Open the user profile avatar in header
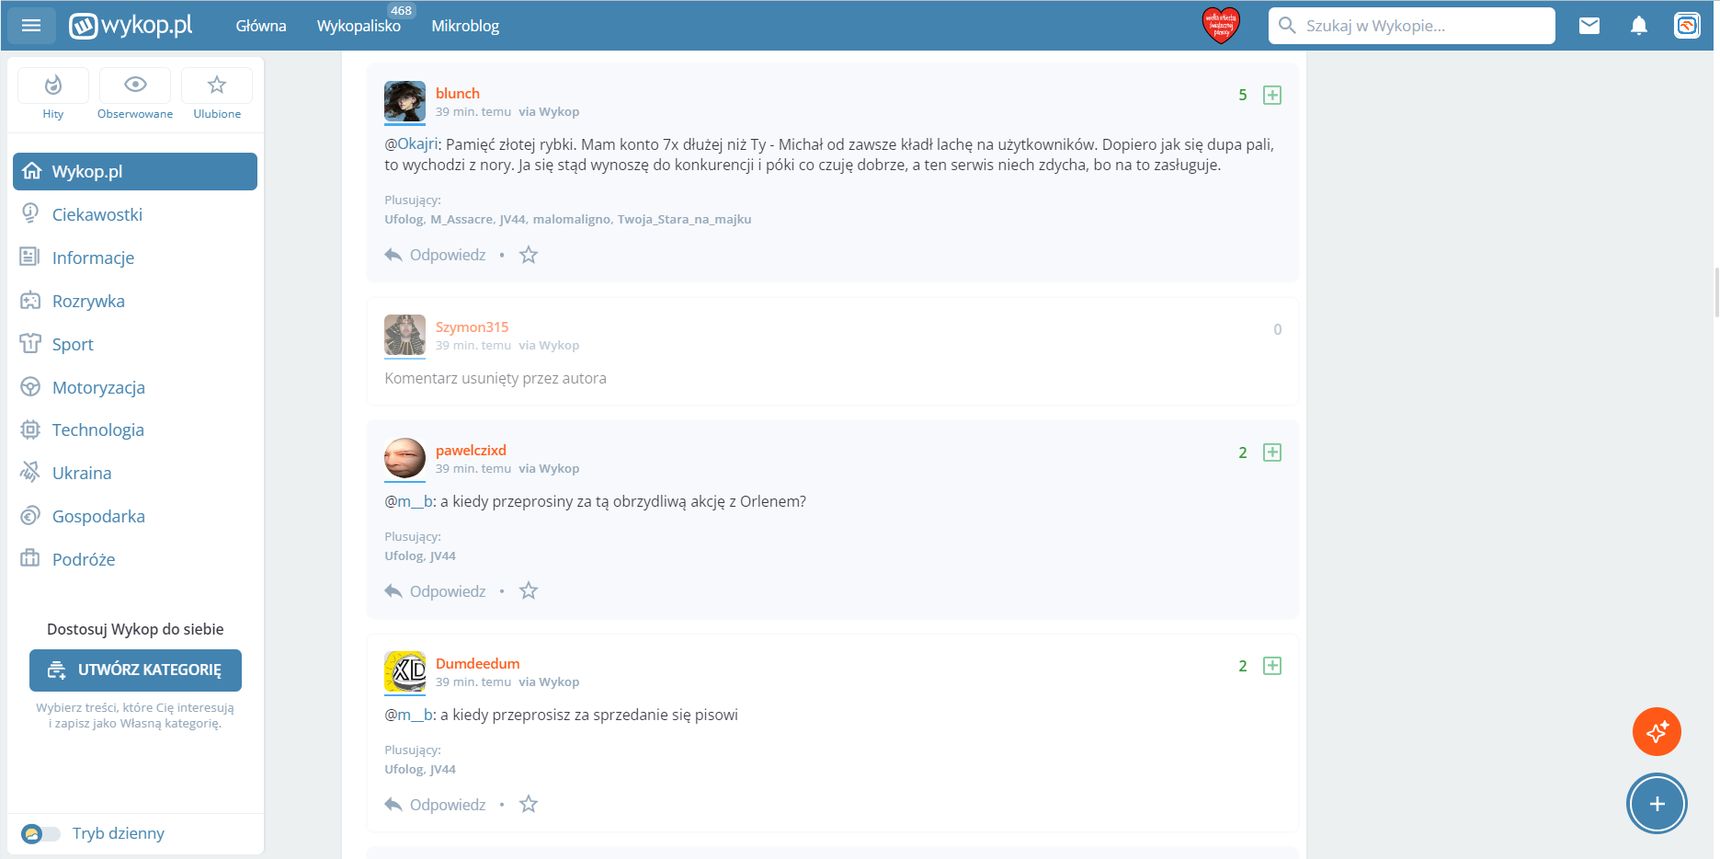Screen dimensions: 1720x859 1687,25
